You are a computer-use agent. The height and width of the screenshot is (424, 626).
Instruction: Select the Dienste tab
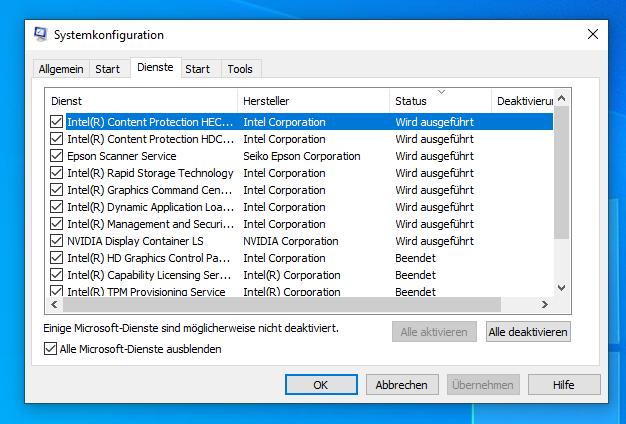155,67
